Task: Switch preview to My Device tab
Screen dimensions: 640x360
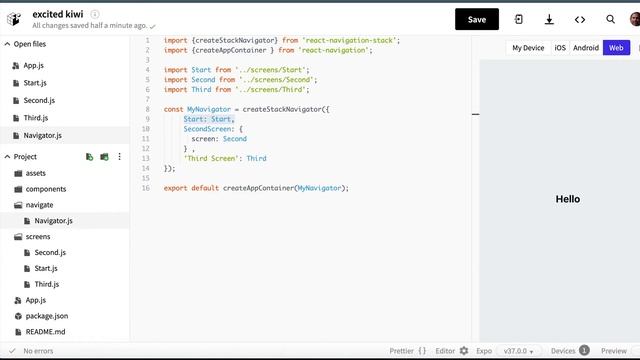Action: 528,48
